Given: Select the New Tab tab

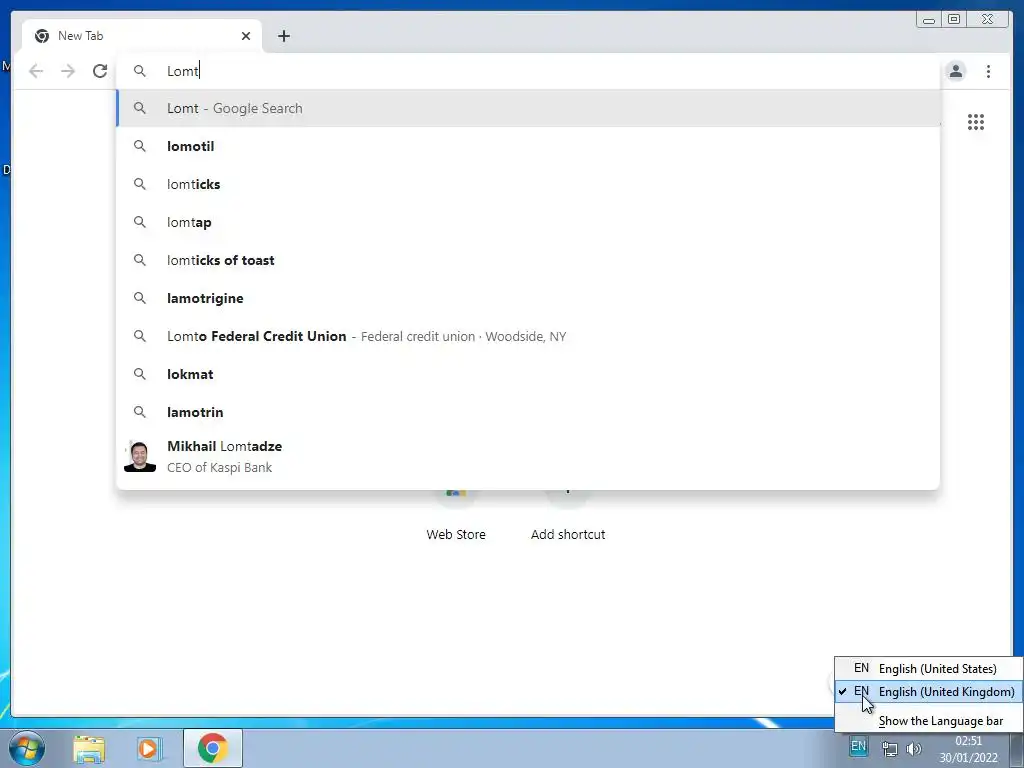Looking at the screenshot, I should coord(142,36).
